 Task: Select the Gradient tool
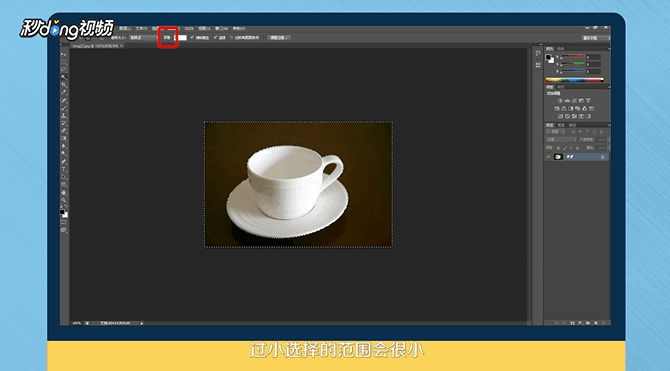(64, 138)
